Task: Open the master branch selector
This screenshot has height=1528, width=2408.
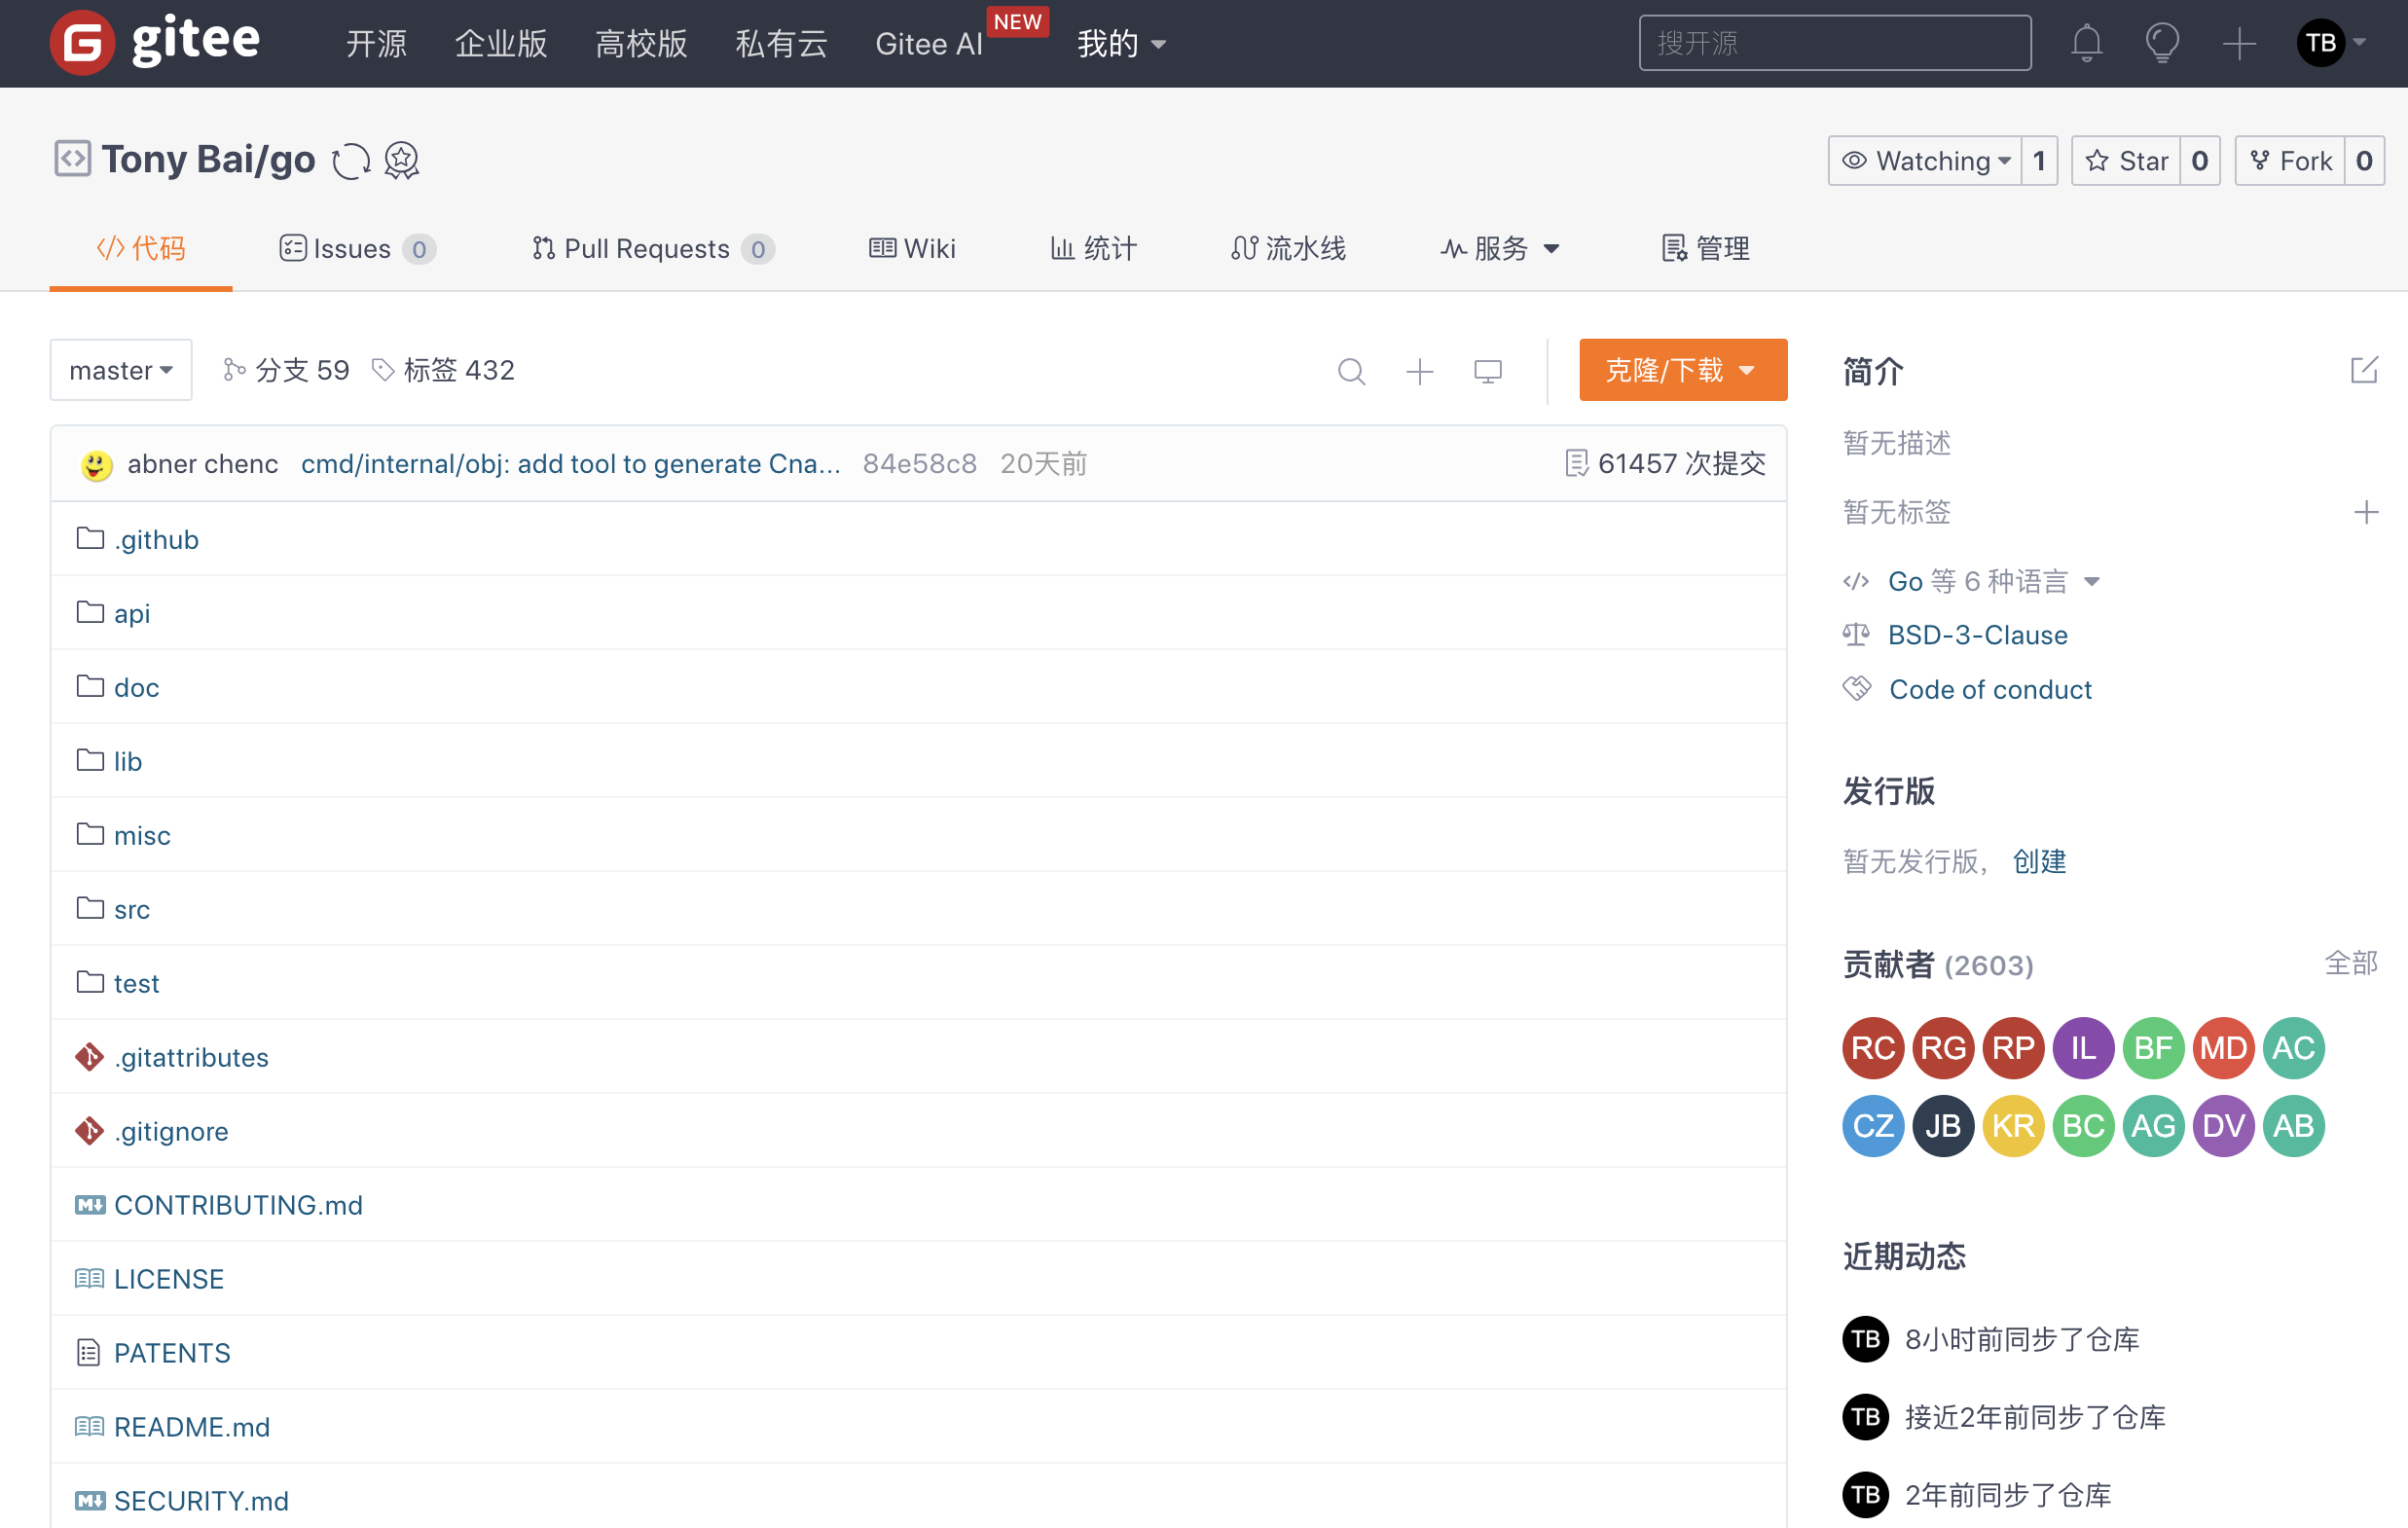Action: (121, 370)
